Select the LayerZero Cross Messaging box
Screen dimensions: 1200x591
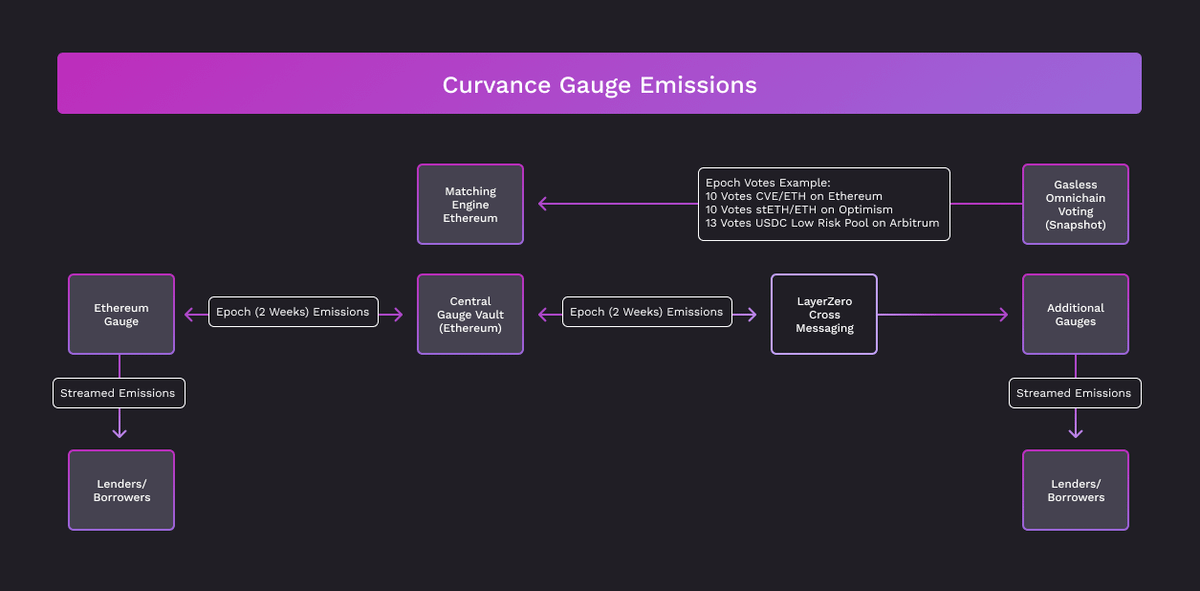coord(824,314)
